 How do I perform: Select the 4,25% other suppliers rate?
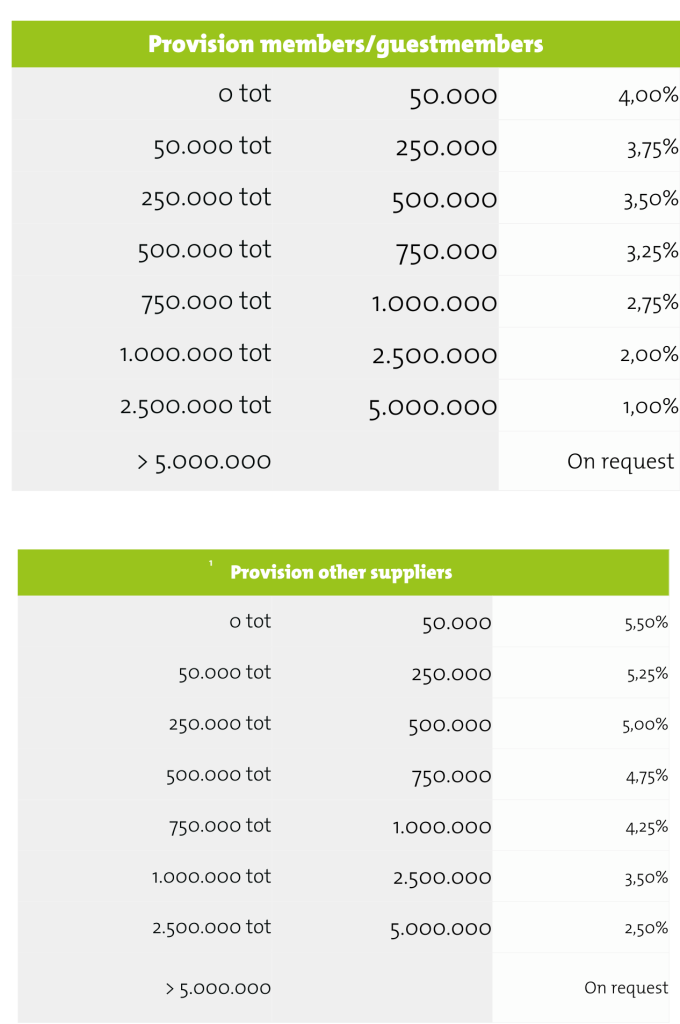tap(647, 827)
